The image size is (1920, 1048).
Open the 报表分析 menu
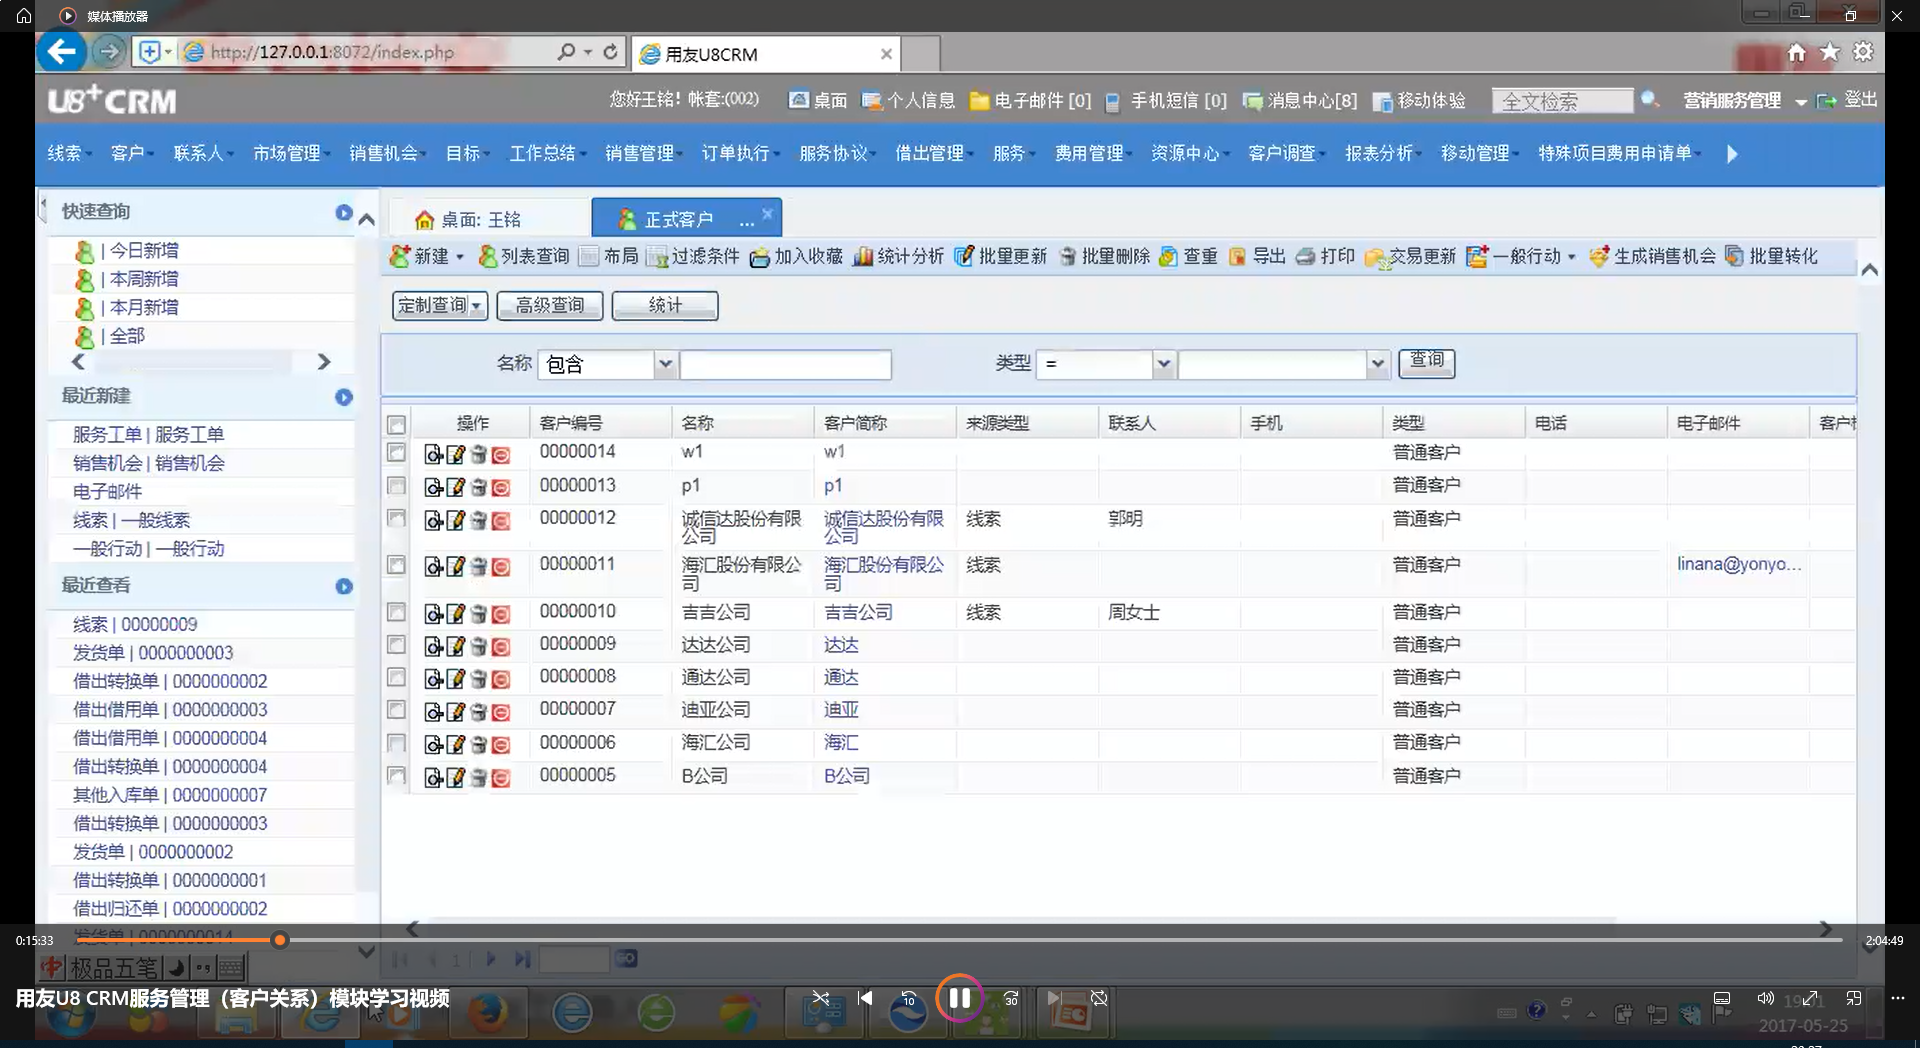(x=1382, y=153)
